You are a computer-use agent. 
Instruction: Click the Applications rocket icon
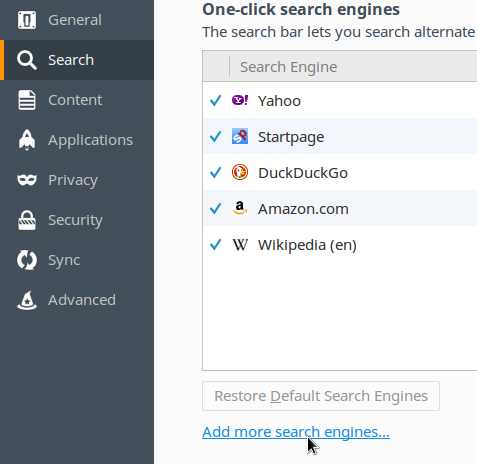tap(27, 140)
